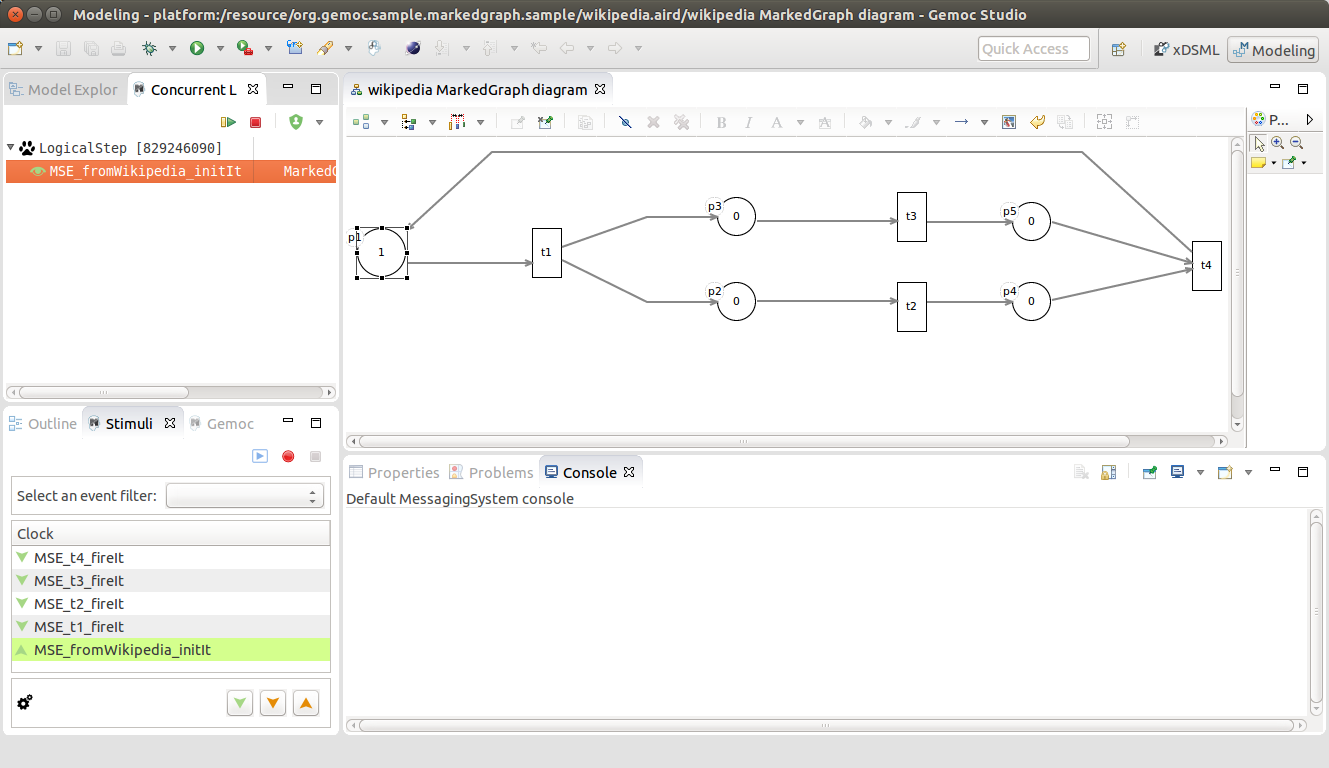Click the red stop button in Concurrent panel
The height and width of the screenshot is (768, 1329).
click(255, 122)
